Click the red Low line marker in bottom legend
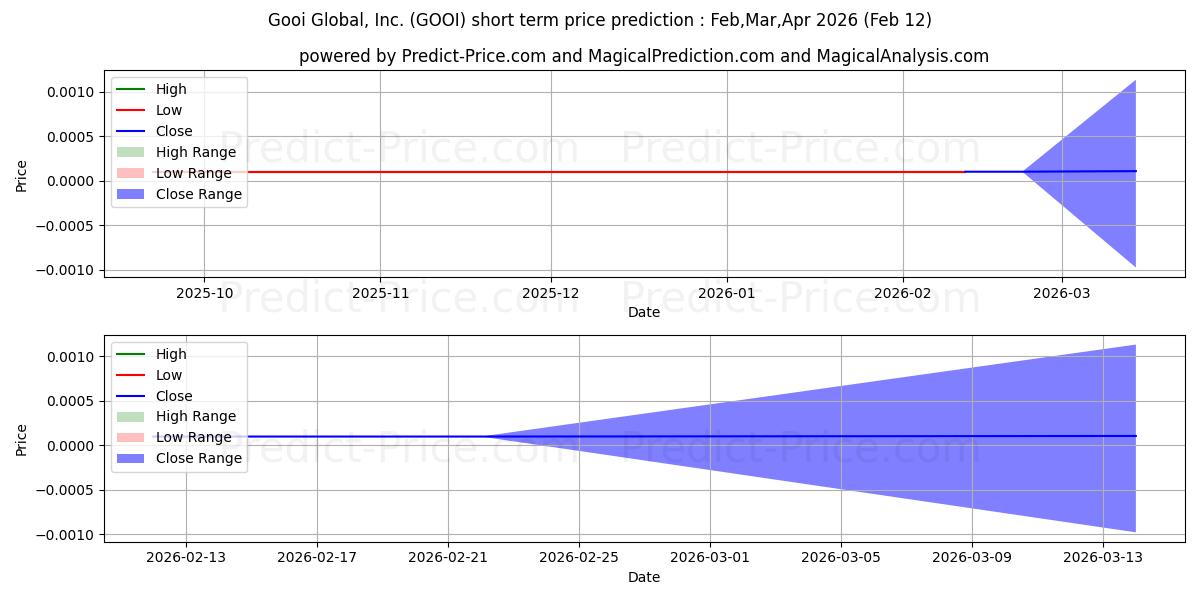This screenshot has width=1200, height=600. (x=131, y=375)
